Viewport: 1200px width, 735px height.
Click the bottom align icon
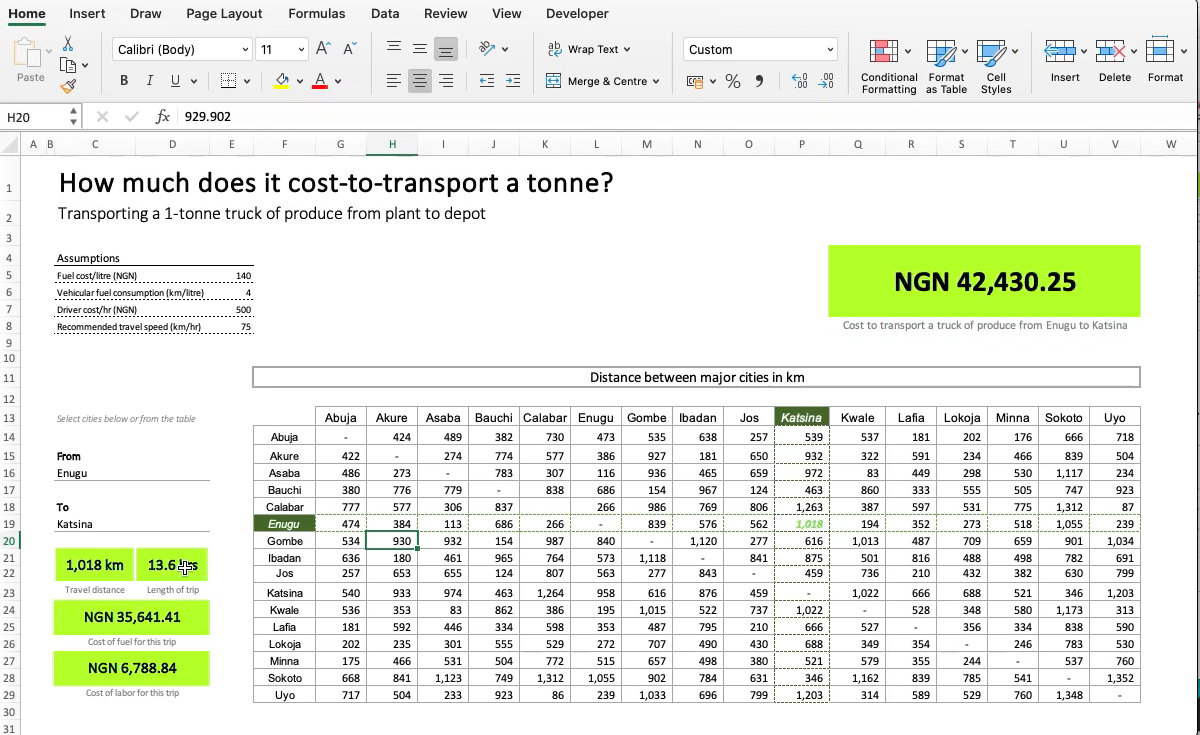446,49
